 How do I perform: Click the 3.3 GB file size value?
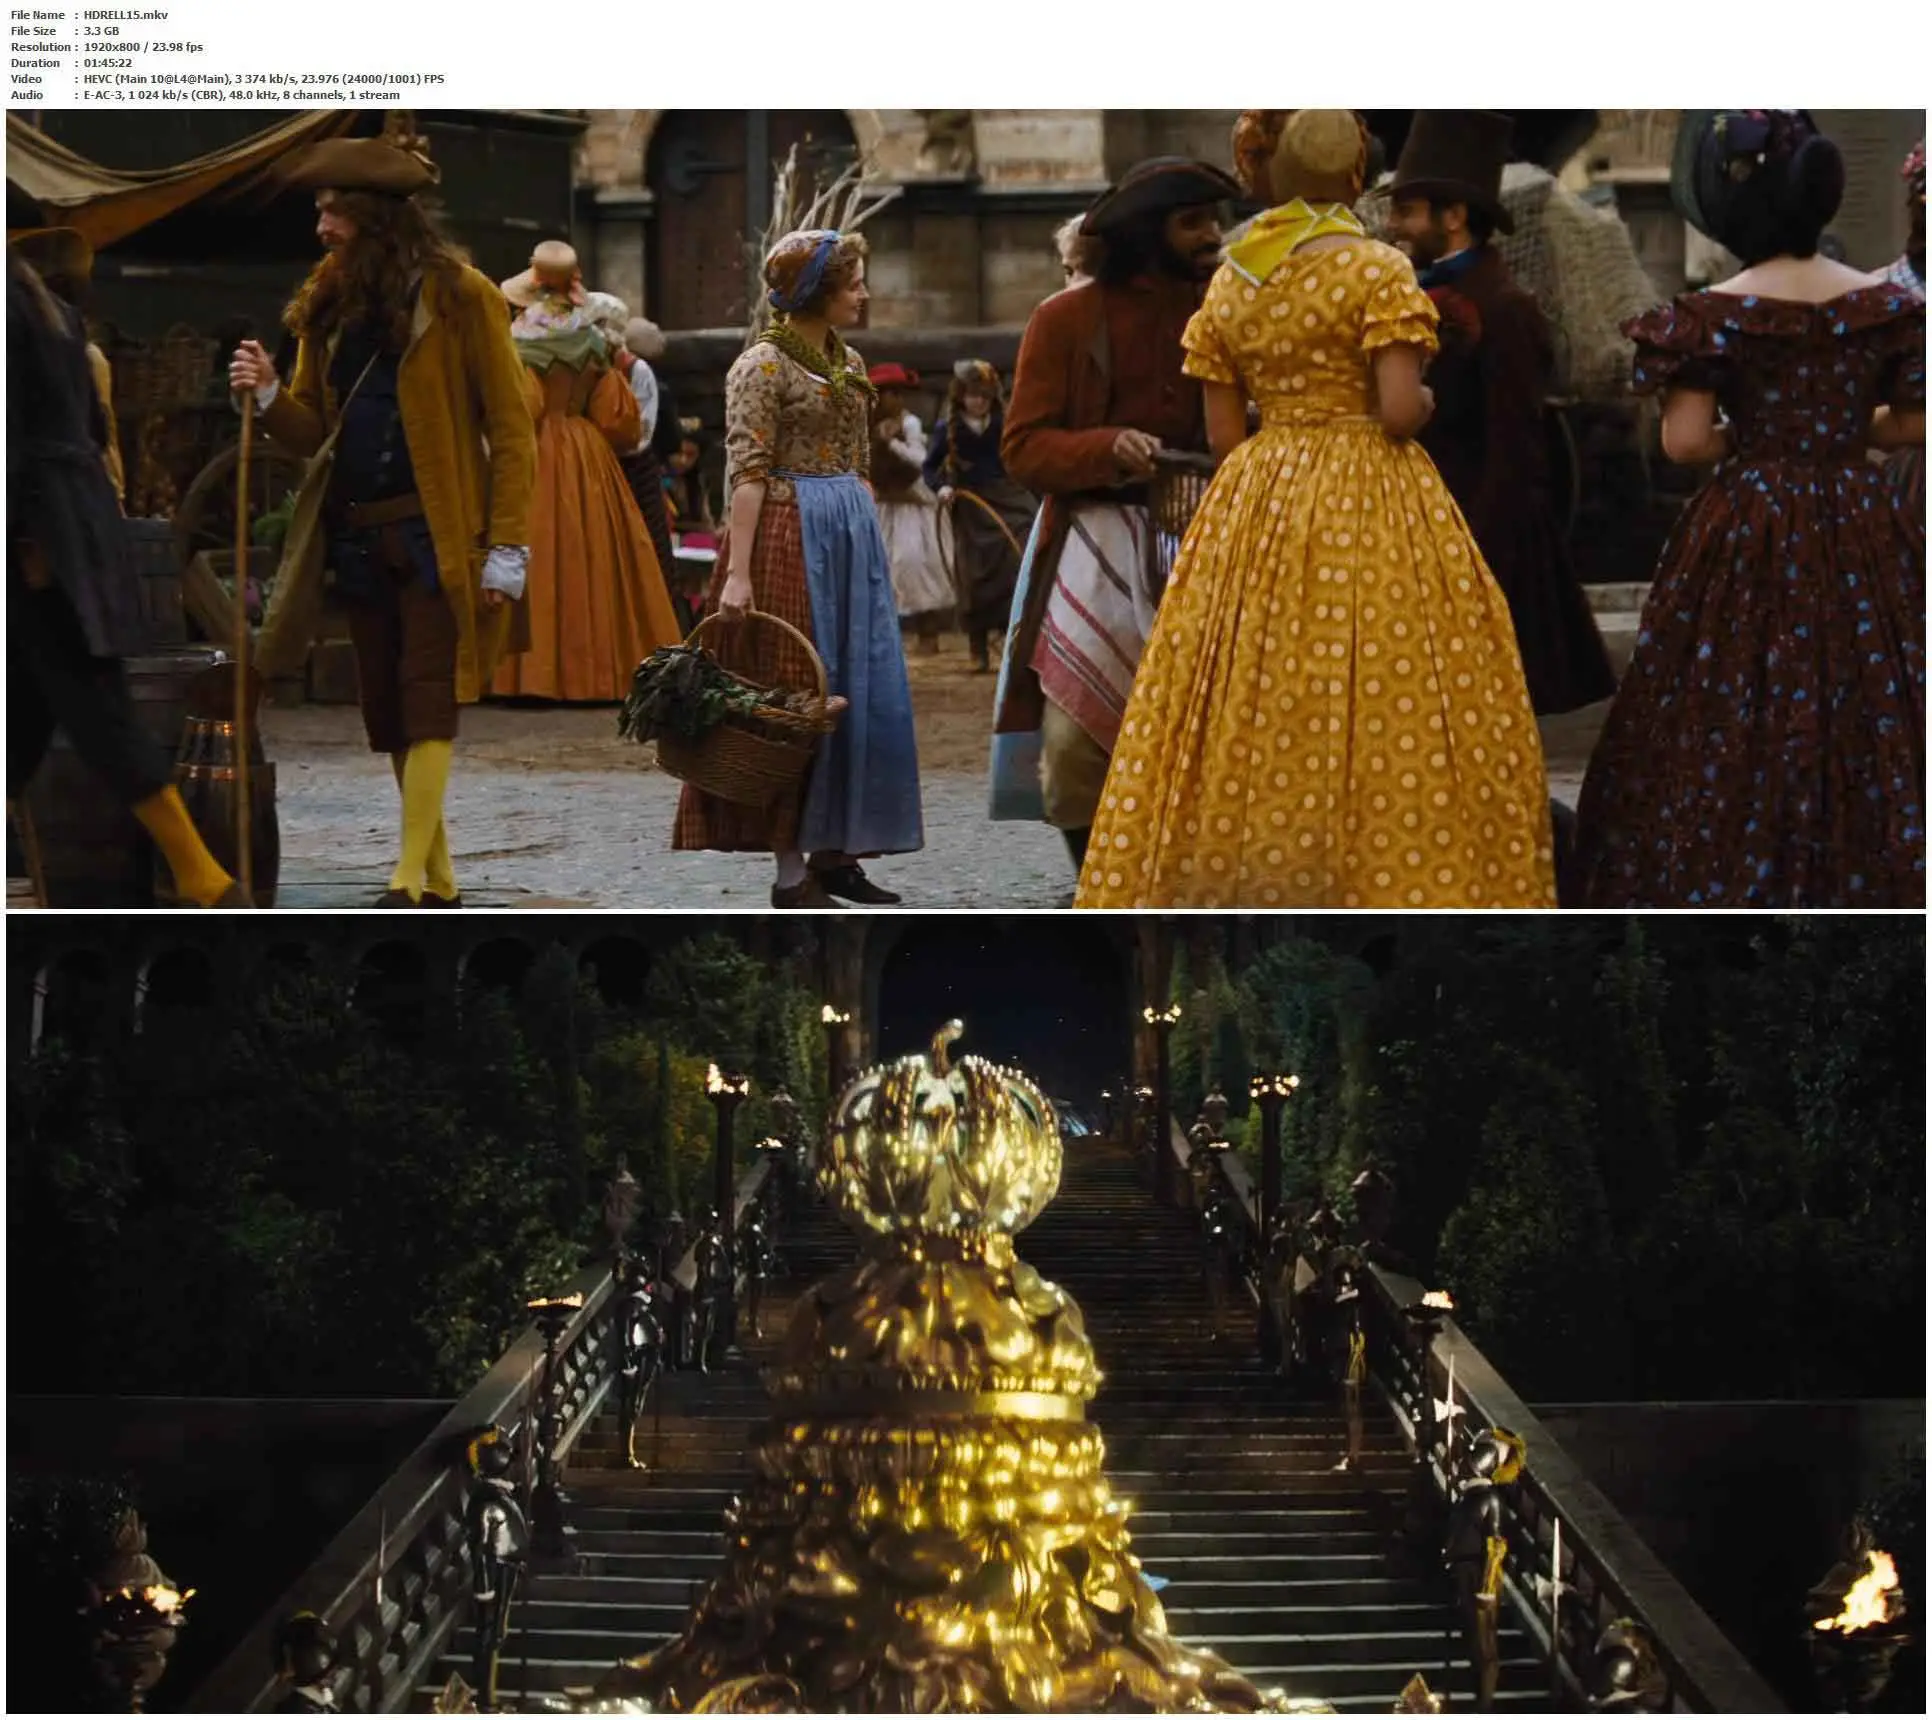coord(101,31)
